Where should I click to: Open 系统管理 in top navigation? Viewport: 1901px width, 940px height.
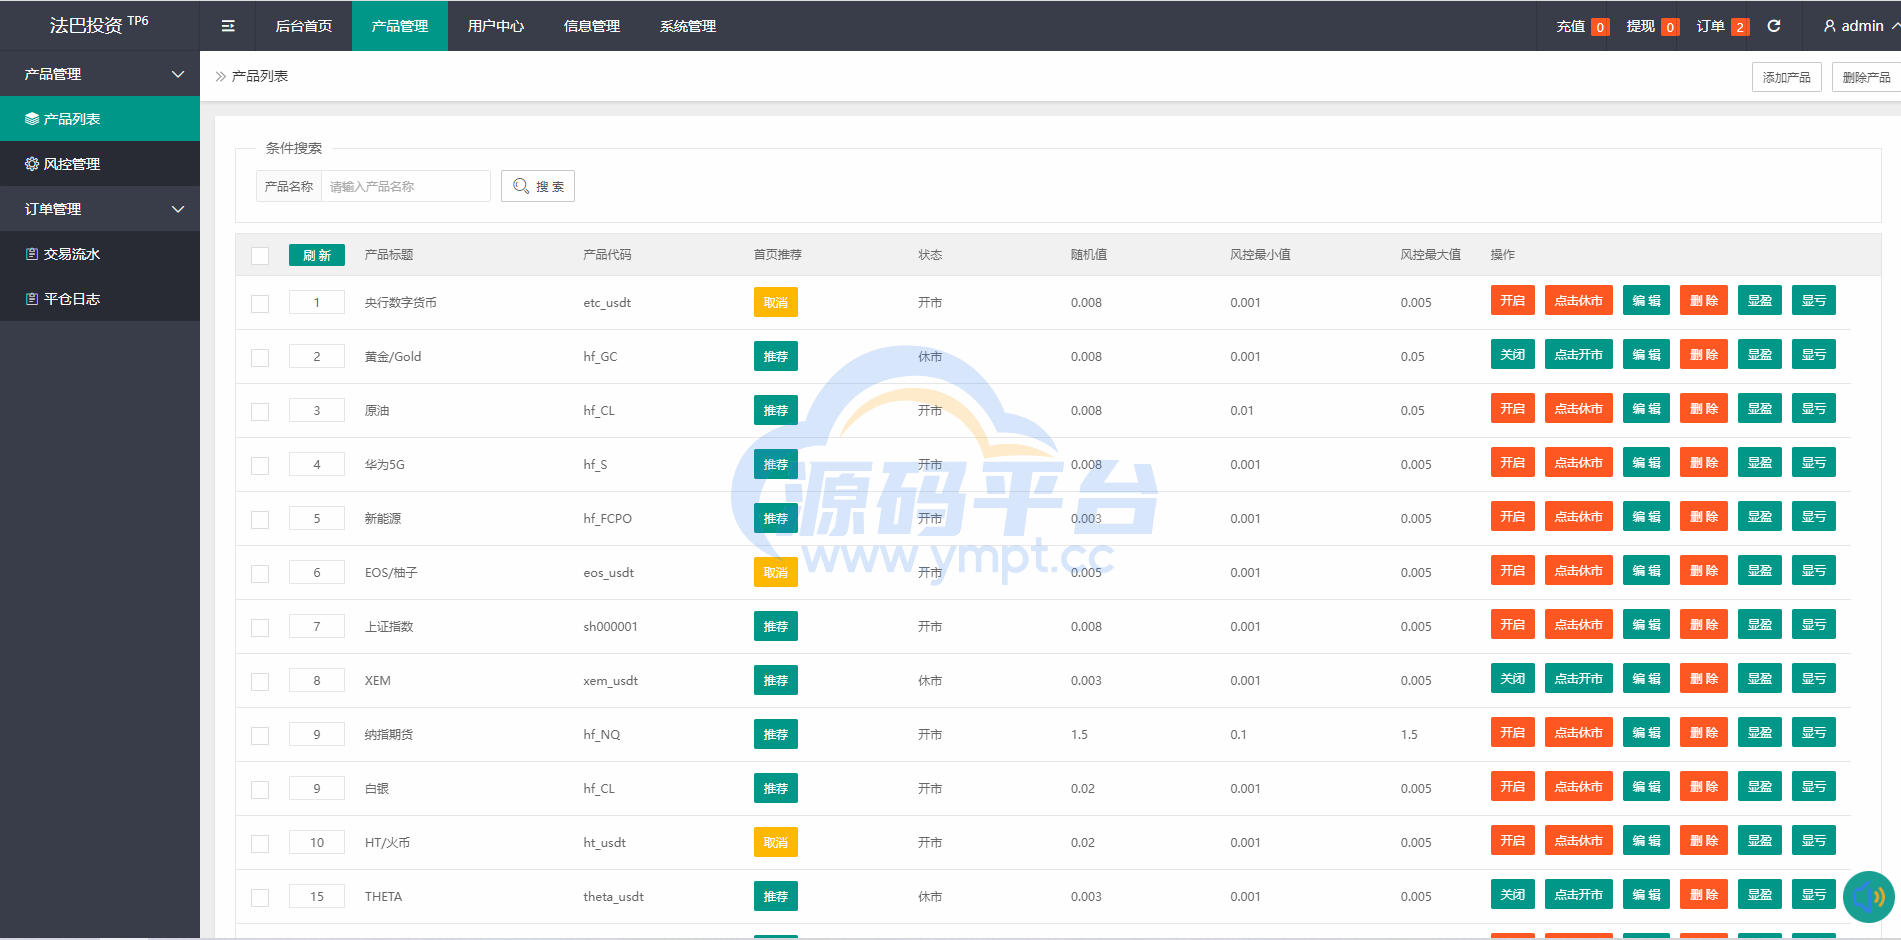[x=688, y=26]
